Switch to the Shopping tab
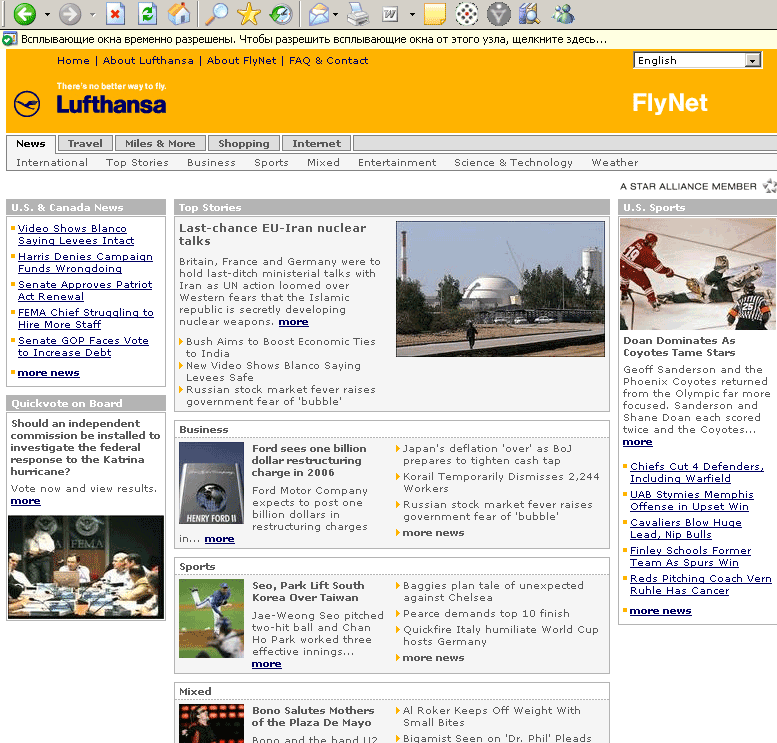This screenshot has height=743, width=777. tap(244, 143)
